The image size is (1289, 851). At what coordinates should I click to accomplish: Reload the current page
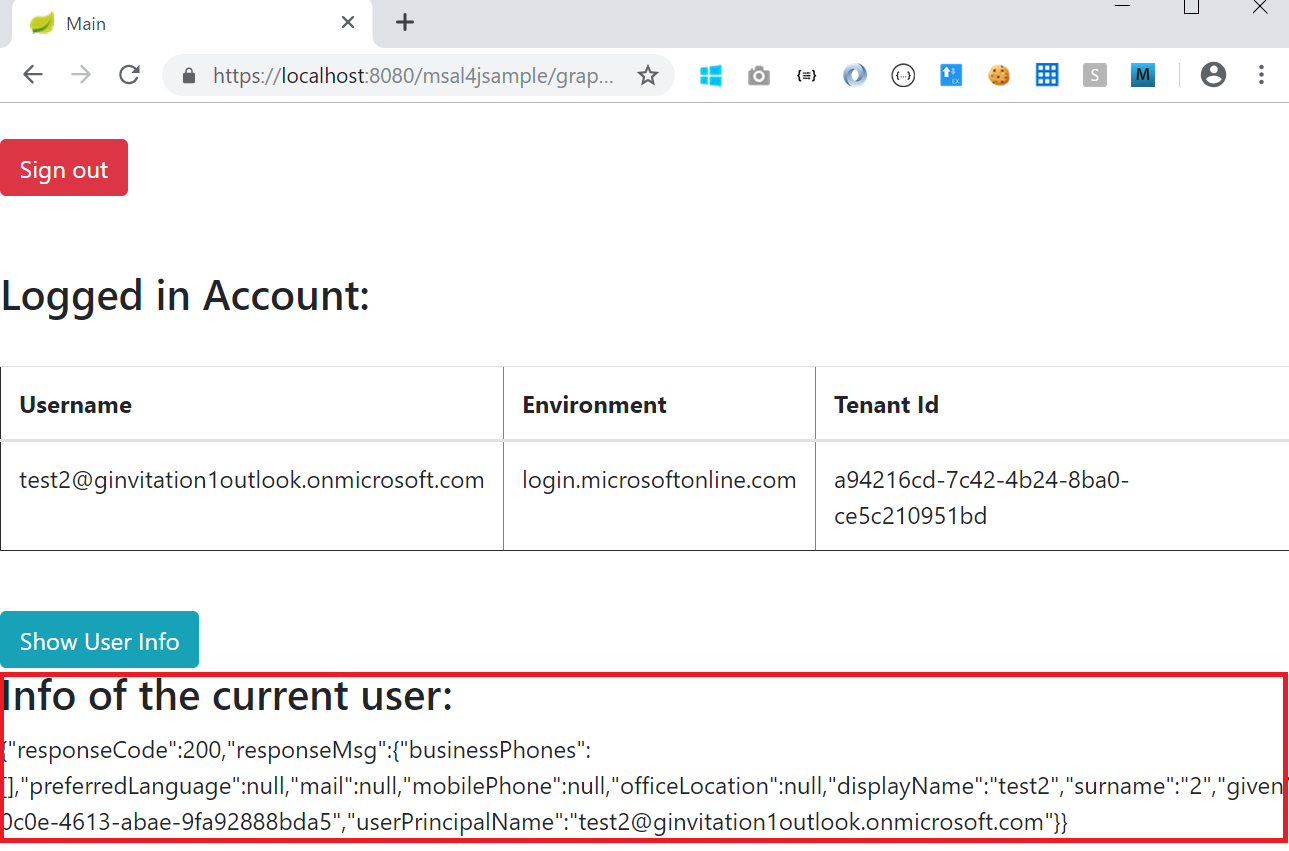(x=129, y=75)
